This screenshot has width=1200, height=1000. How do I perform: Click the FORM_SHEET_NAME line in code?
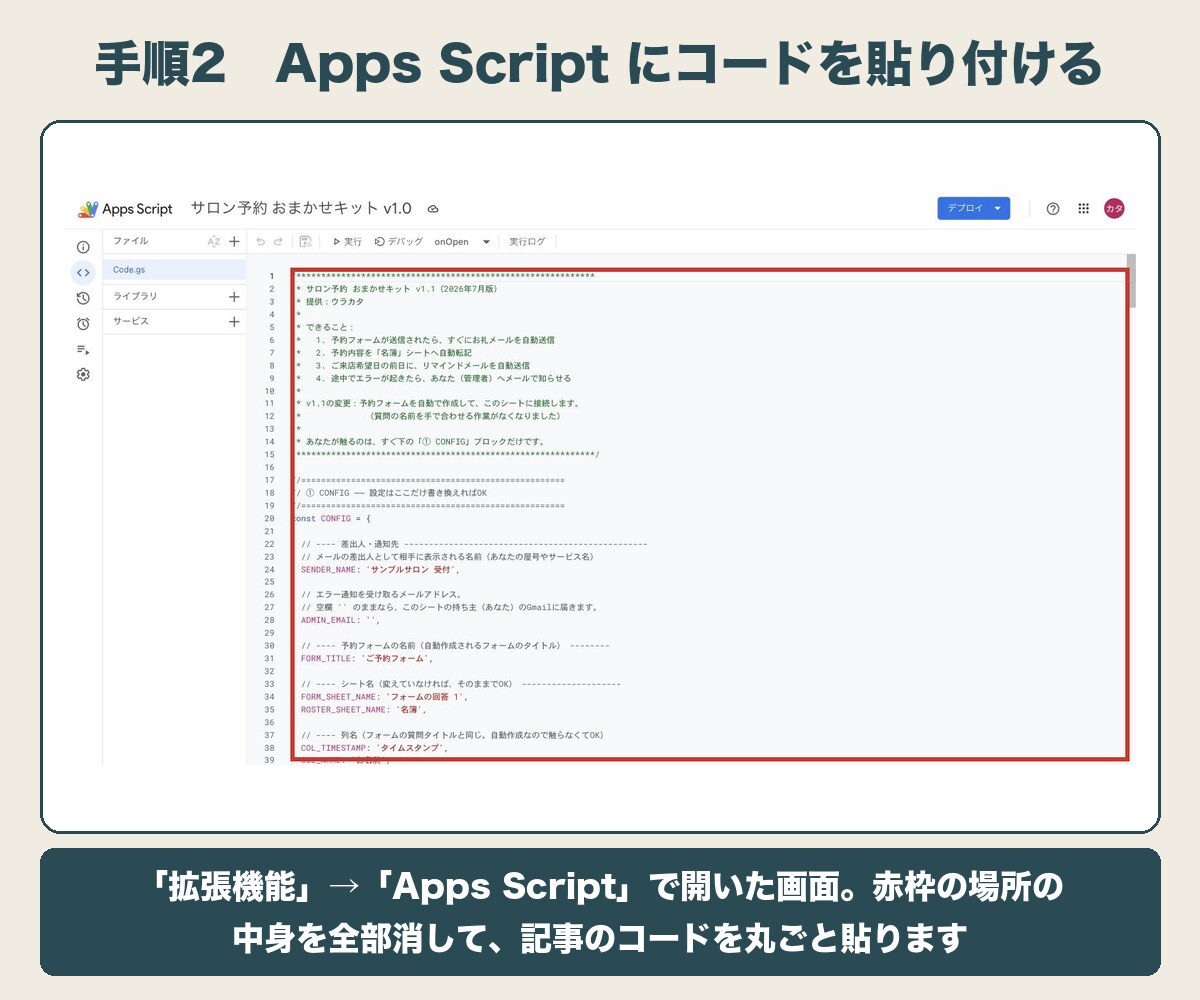pyautogui.click(x=384, y=696)
